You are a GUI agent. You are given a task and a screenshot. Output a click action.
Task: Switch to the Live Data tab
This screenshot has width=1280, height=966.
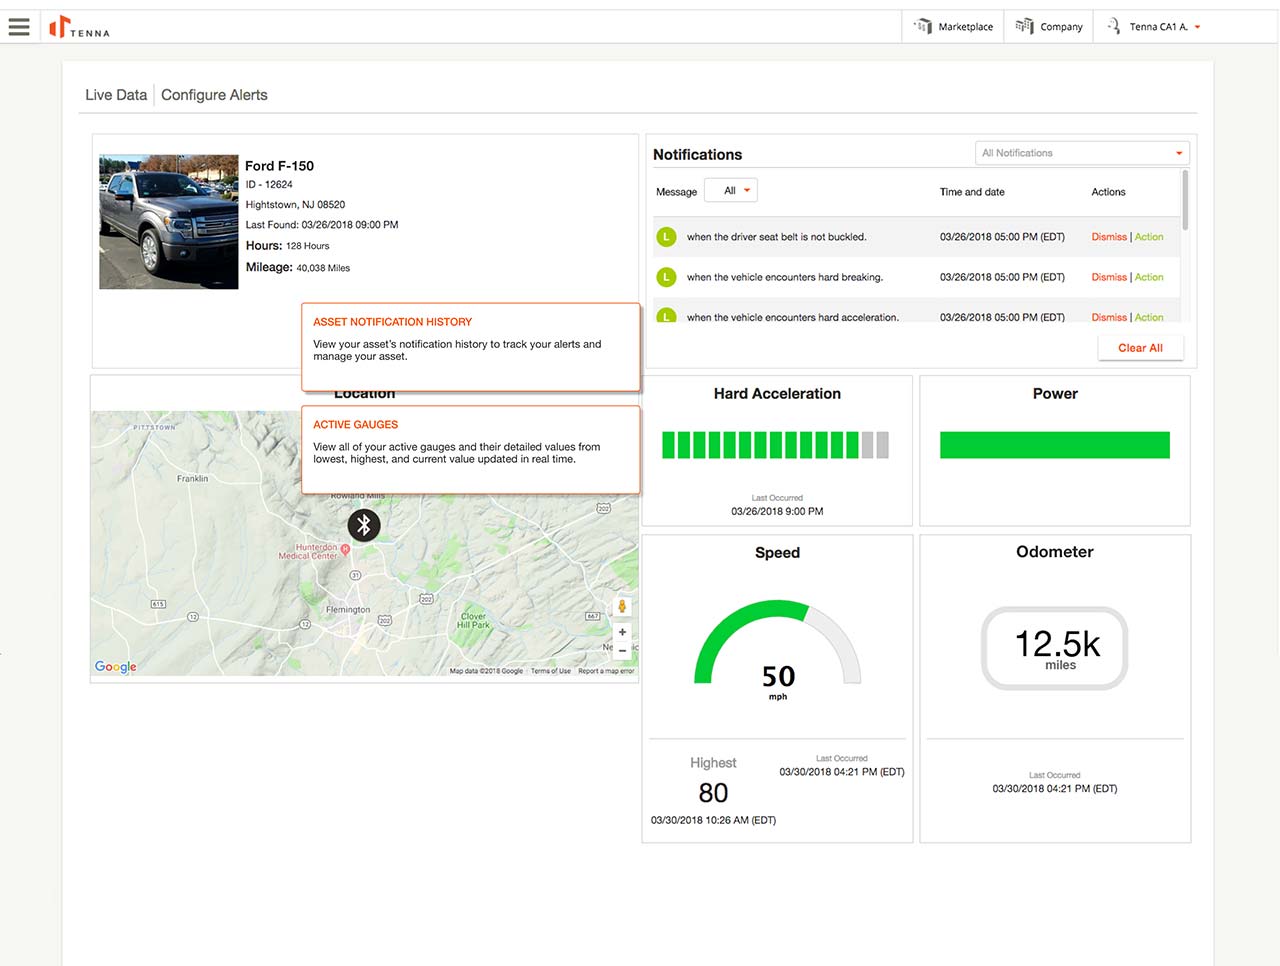pos(116,95)
